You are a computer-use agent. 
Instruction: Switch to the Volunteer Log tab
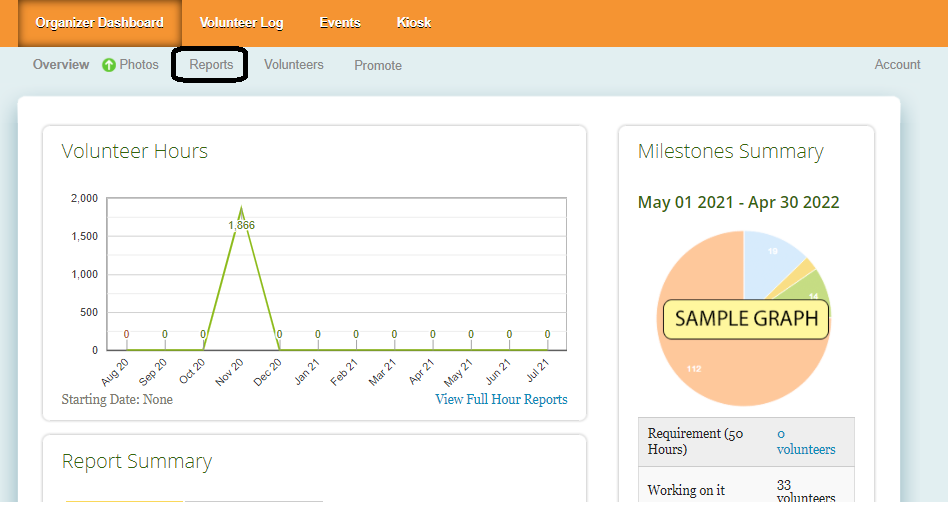click(x=241, y=23)
